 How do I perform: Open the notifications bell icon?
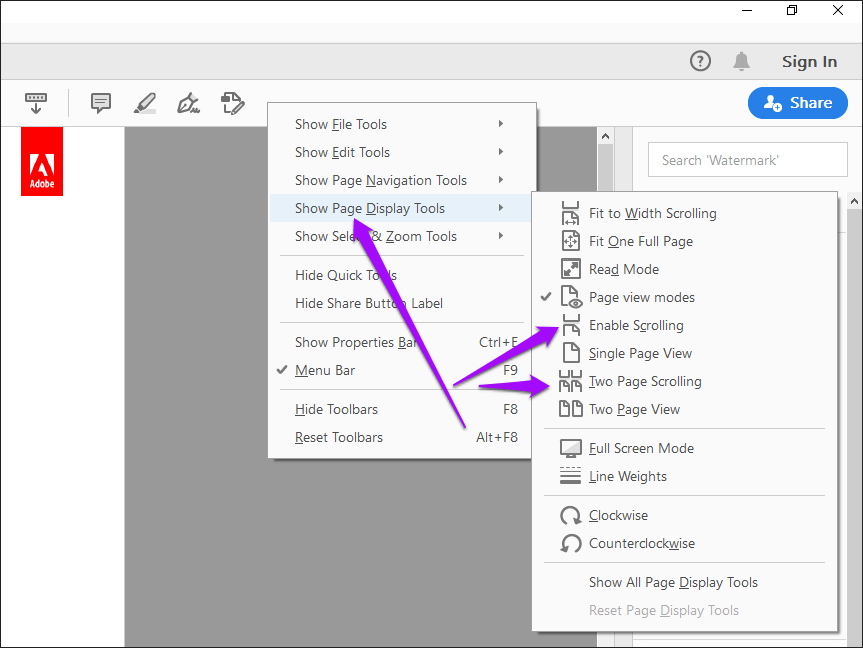(x=741, y=61)
